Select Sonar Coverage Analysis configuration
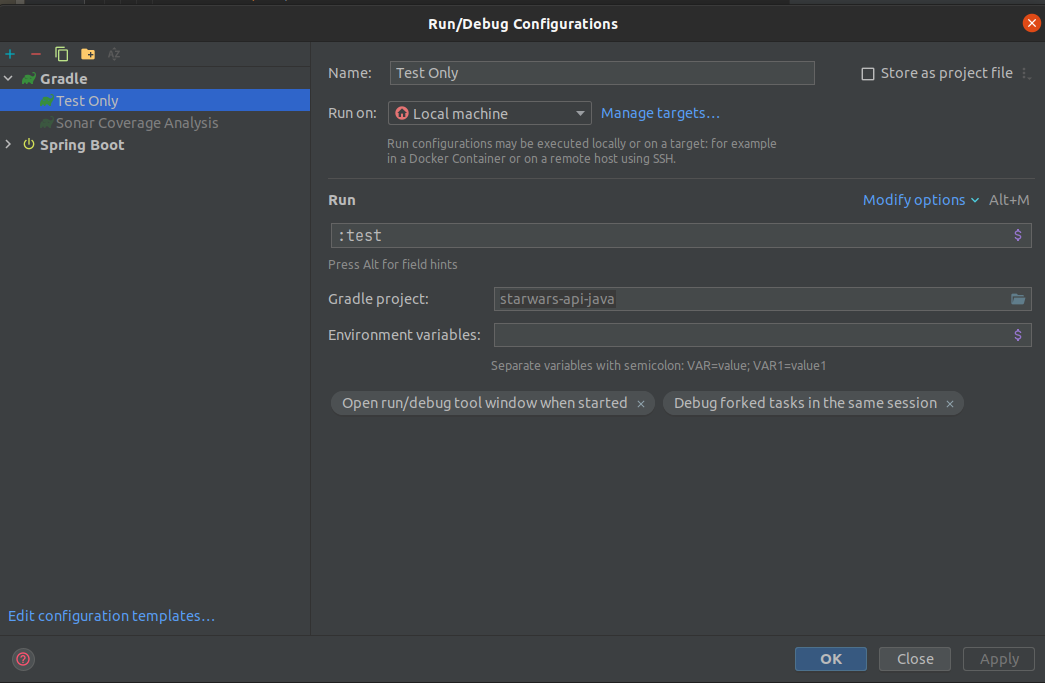Screen dimensions: 1045x683 tap(137, 123)
